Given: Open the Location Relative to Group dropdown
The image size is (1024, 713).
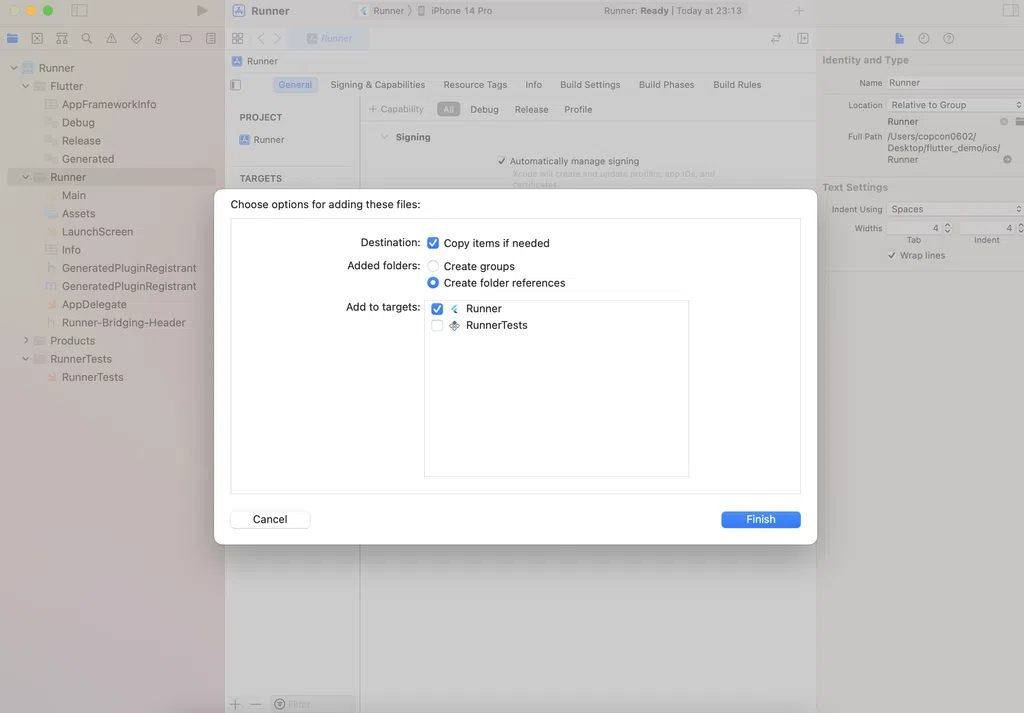Looking at the screenshot, I should pyautogui.click(x=955, y=105).
